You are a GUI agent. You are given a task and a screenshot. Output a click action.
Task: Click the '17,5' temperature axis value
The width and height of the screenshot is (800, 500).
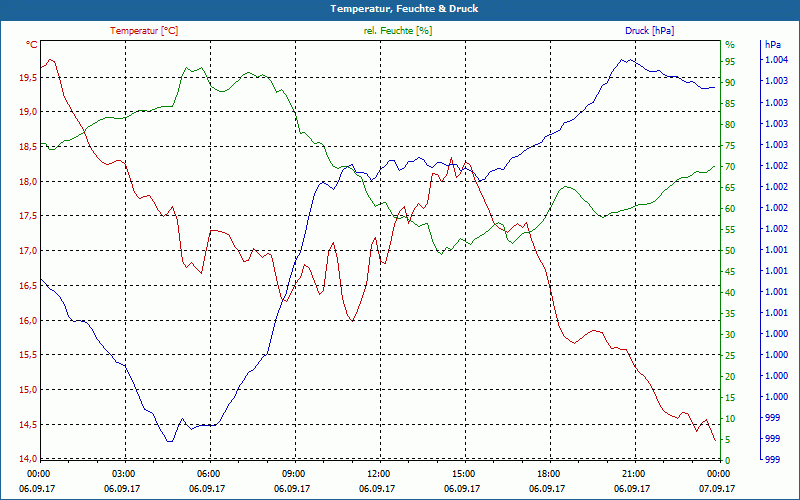pyautogui.click(x=28, y=216)
